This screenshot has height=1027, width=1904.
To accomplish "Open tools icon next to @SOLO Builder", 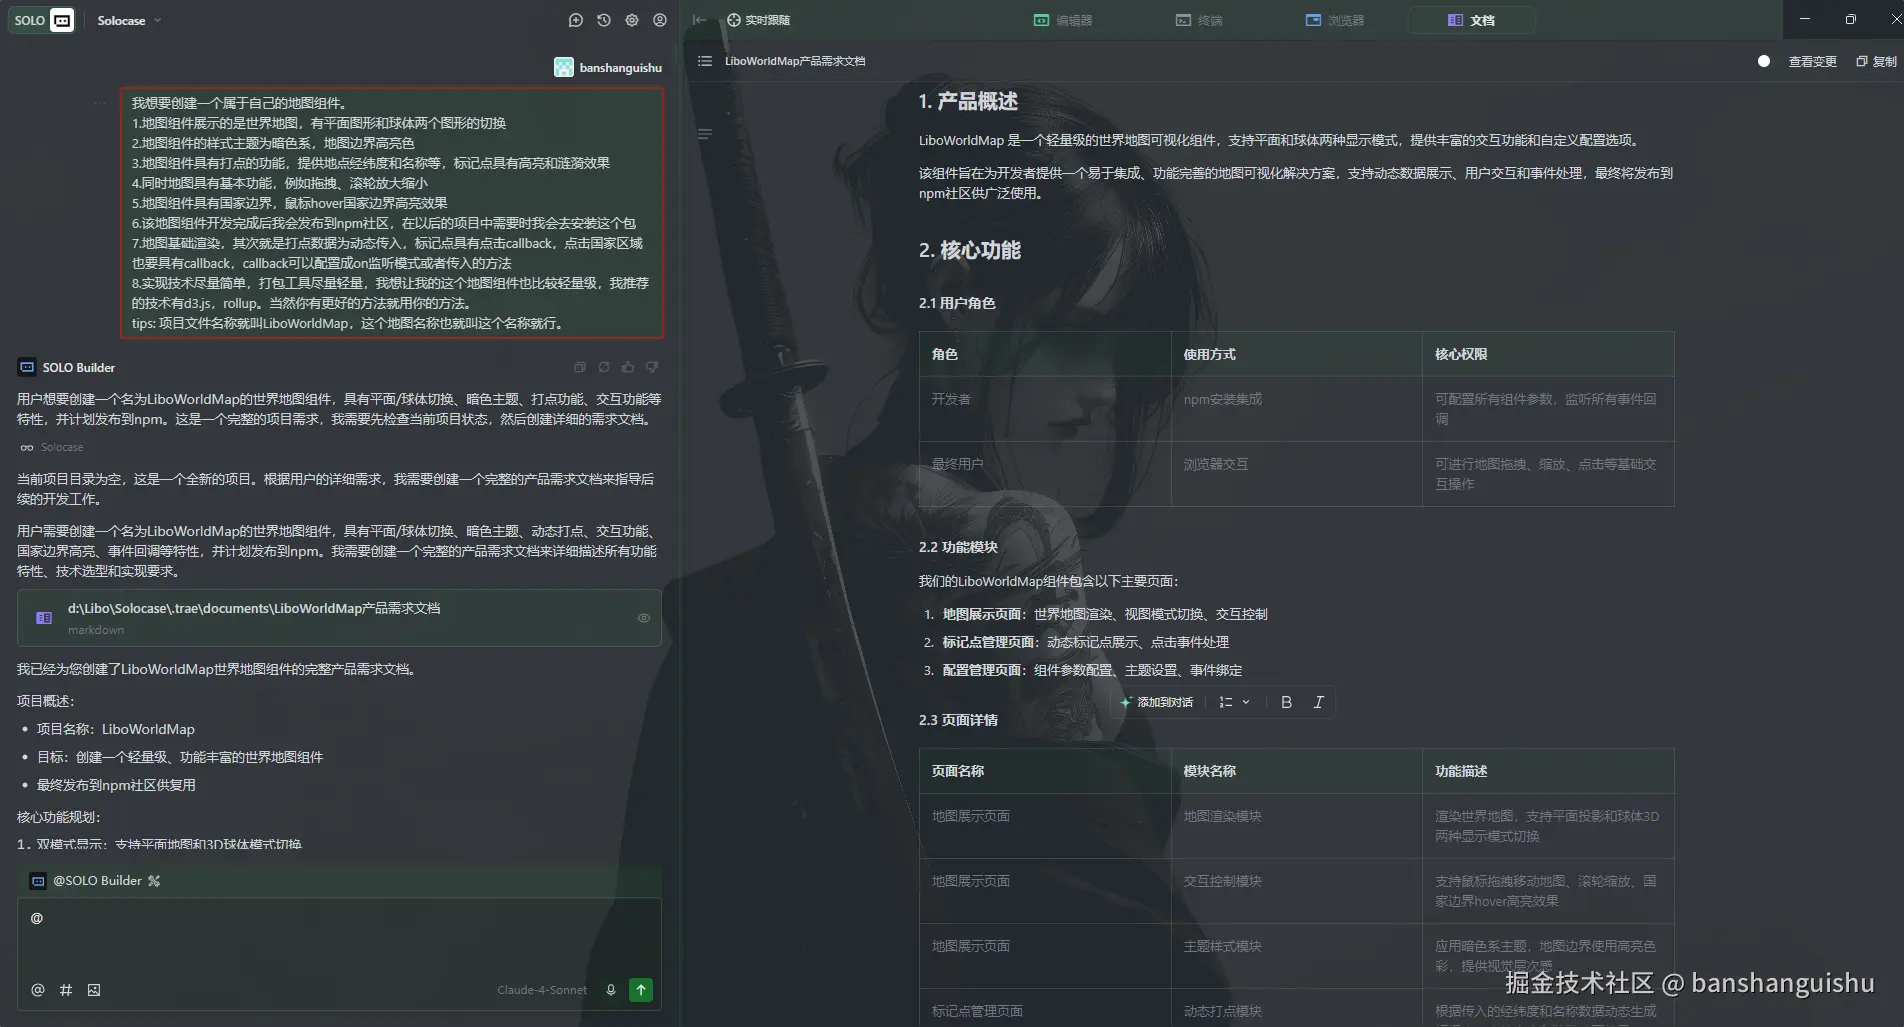I will 154,881.
